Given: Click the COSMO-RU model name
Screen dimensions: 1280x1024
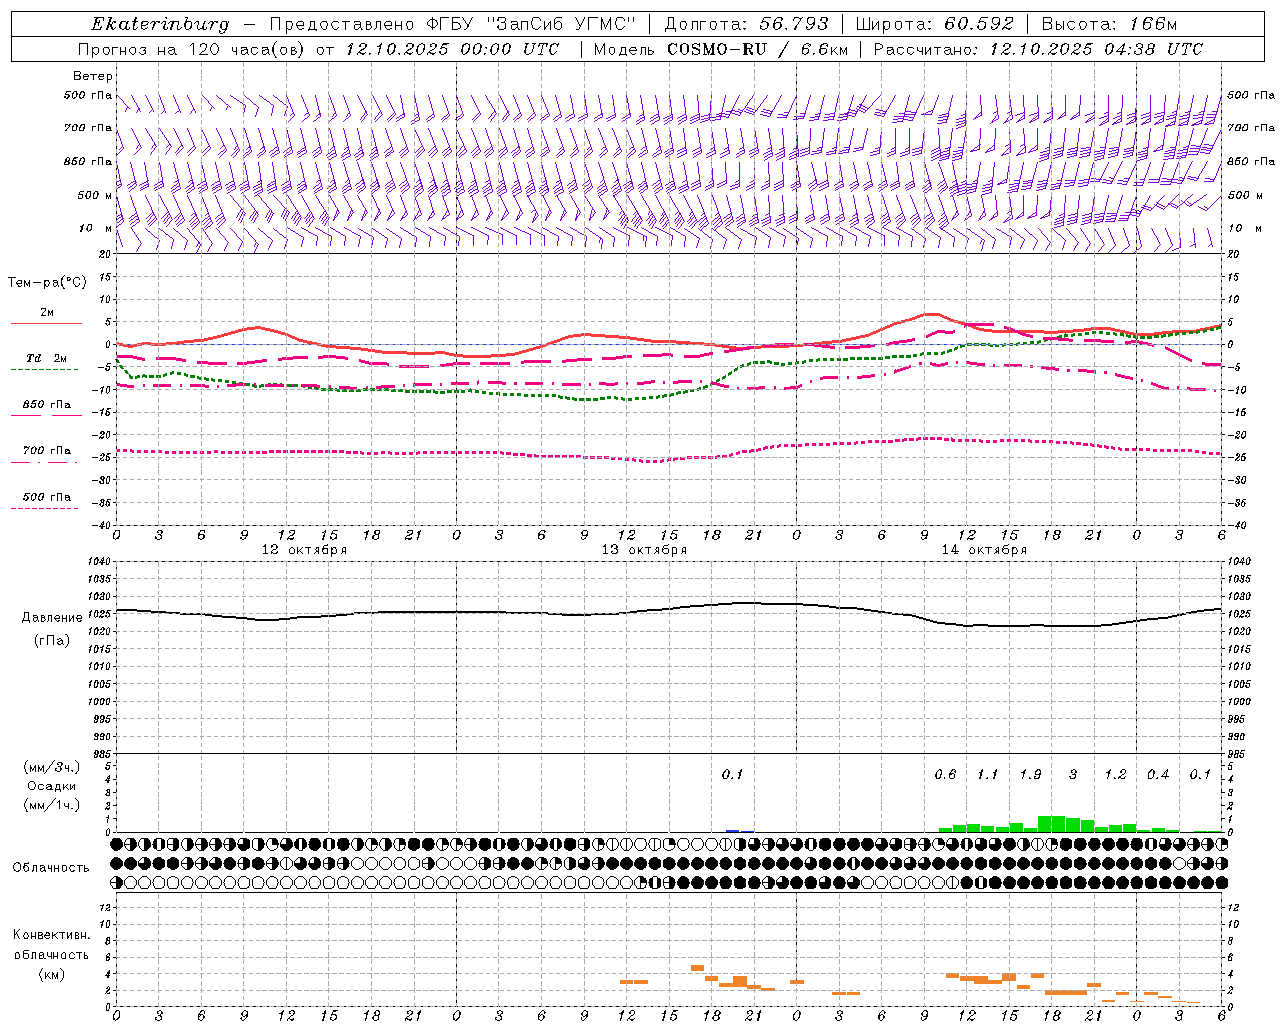Looking at the screenshot, I should pyautogui.click(x=717, y=49).
